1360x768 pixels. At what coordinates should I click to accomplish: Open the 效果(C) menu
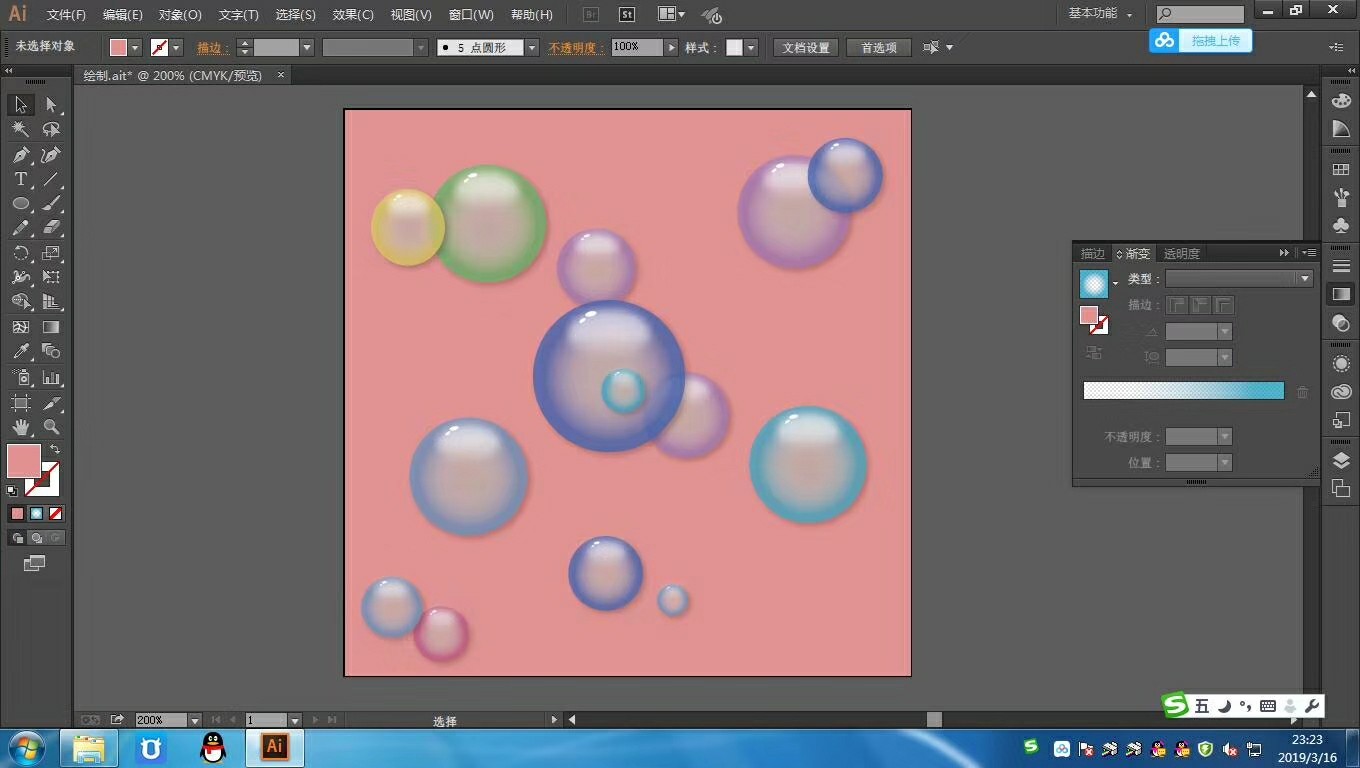point(353,15)
